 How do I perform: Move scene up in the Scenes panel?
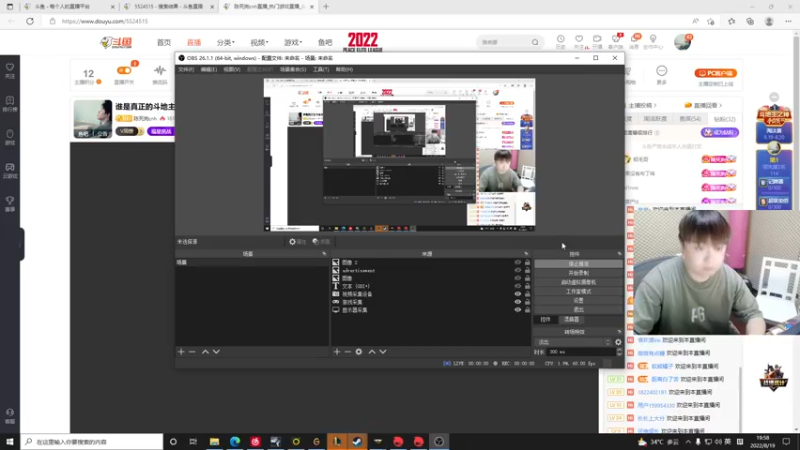click(x=205, y=352)
